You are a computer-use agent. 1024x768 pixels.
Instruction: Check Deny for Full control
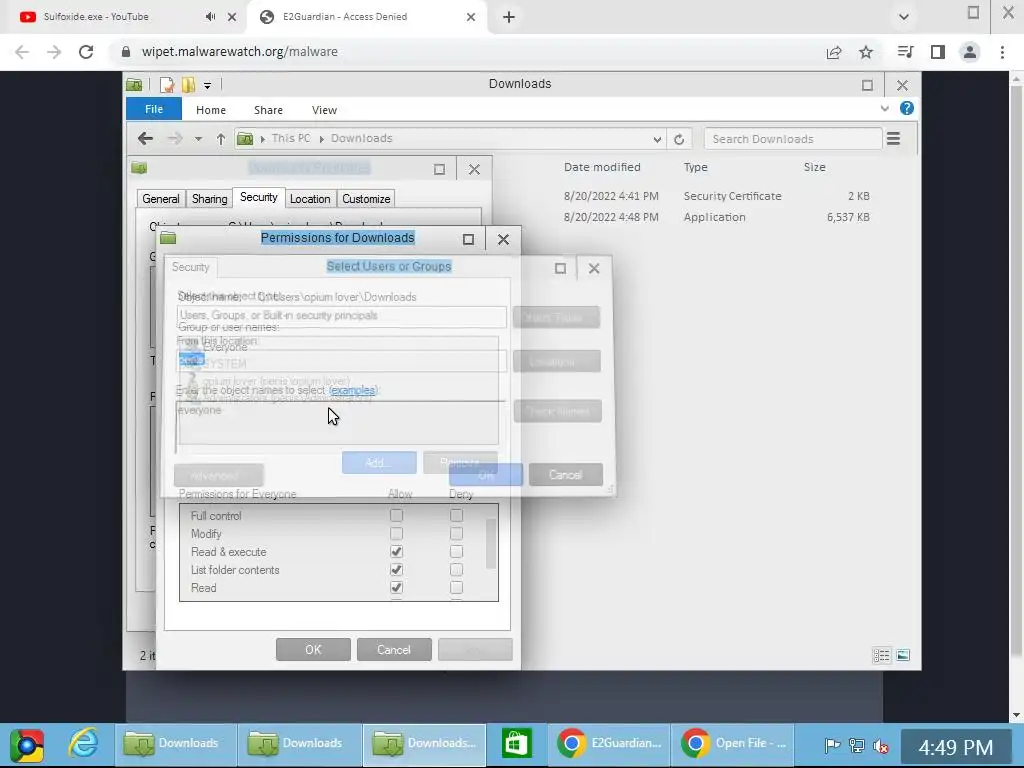456,516
